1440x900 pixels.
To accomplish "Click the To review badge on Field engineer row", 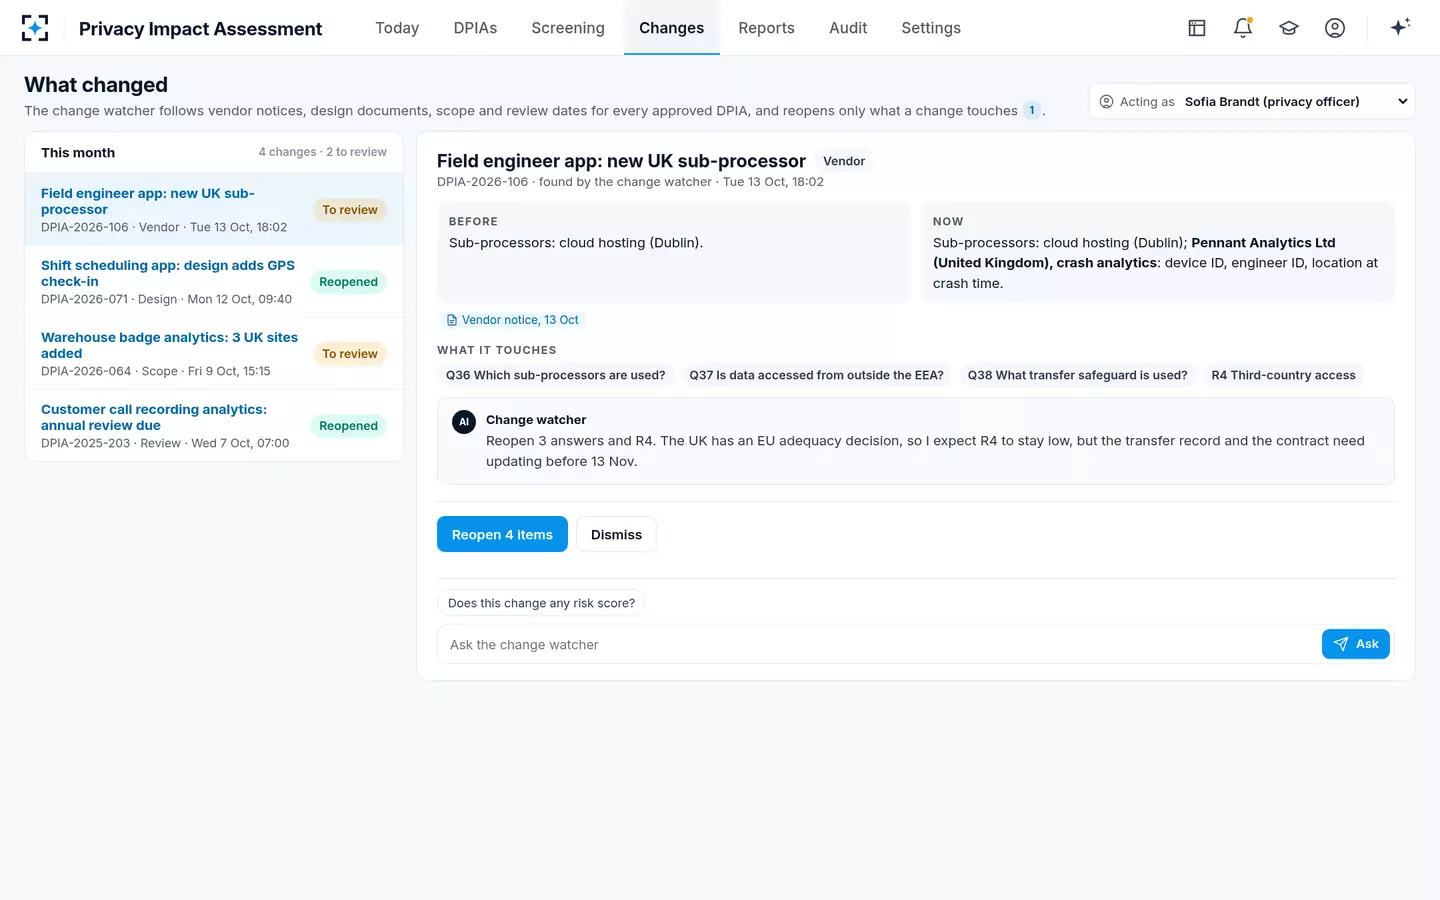I will click(350, 210).
